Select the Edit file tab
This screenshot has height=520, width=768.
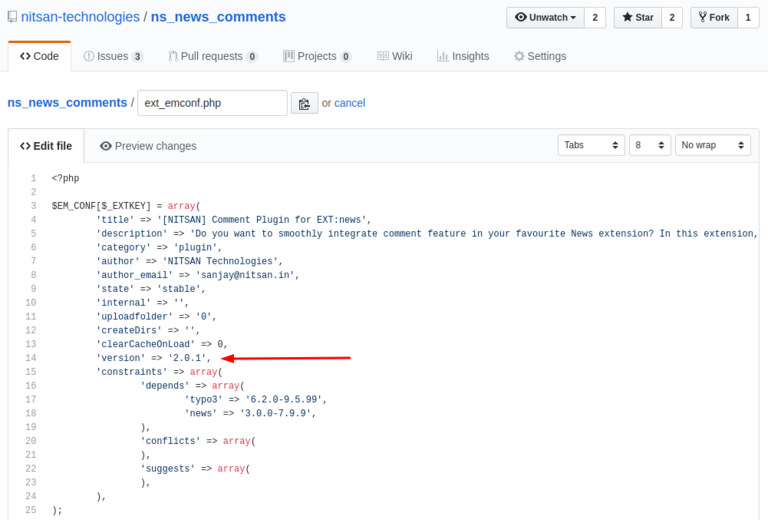[46, 146]
